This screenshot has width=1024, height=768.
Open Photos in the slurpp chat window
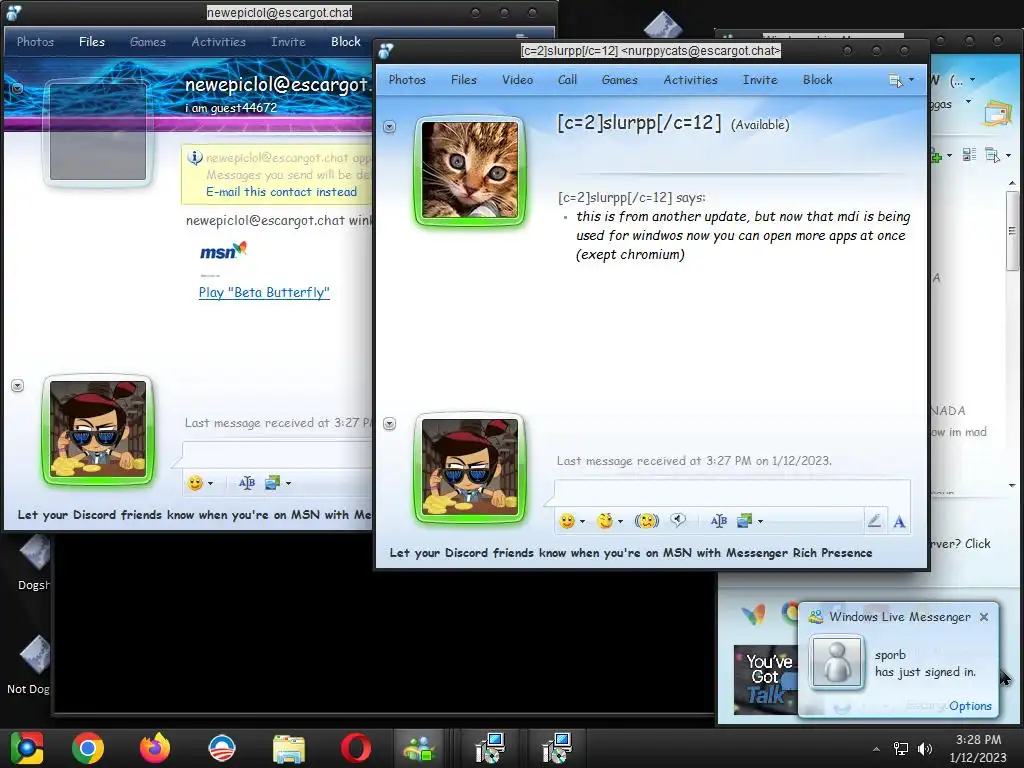tap(407, 80)
